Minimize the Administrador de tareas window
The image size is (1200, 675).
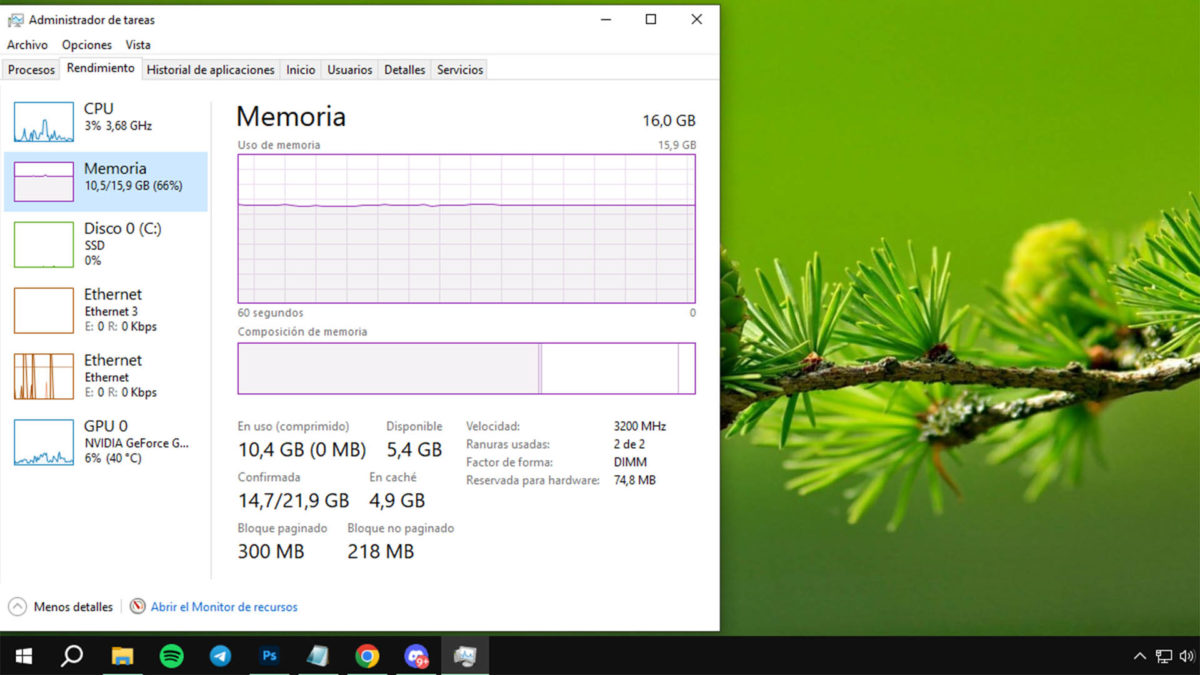(x=605, y=19)
